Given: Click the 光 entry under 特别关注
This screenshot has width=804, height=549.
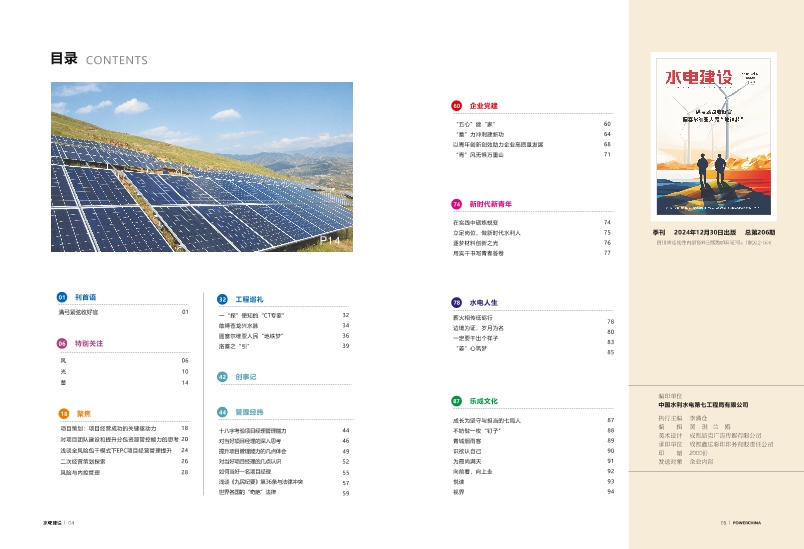Looking at the screenshot, I should pos(63,372).
